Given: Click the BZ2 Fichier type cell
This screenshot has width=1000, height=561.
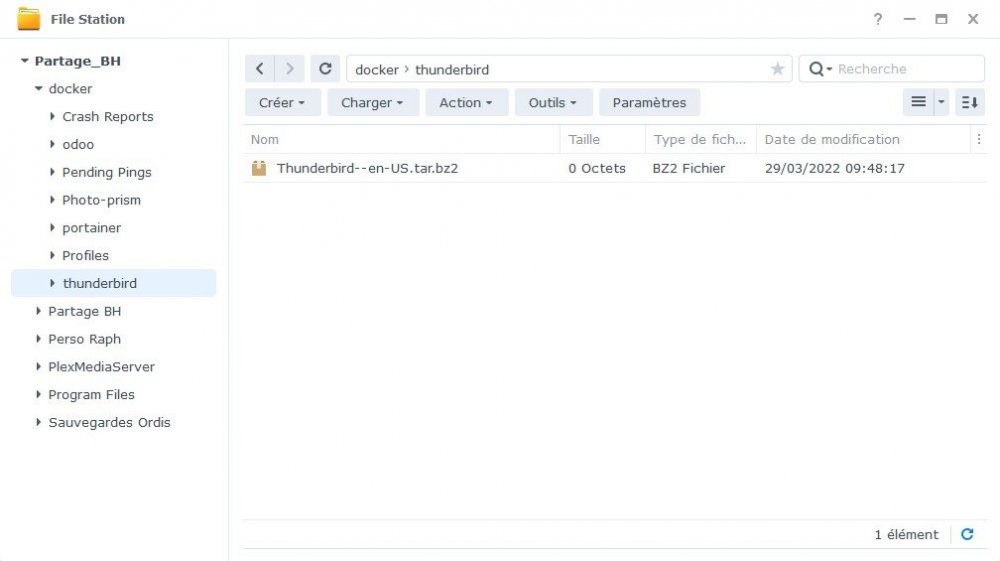Looking at the screenshot, I should click(x=689, y=168).
